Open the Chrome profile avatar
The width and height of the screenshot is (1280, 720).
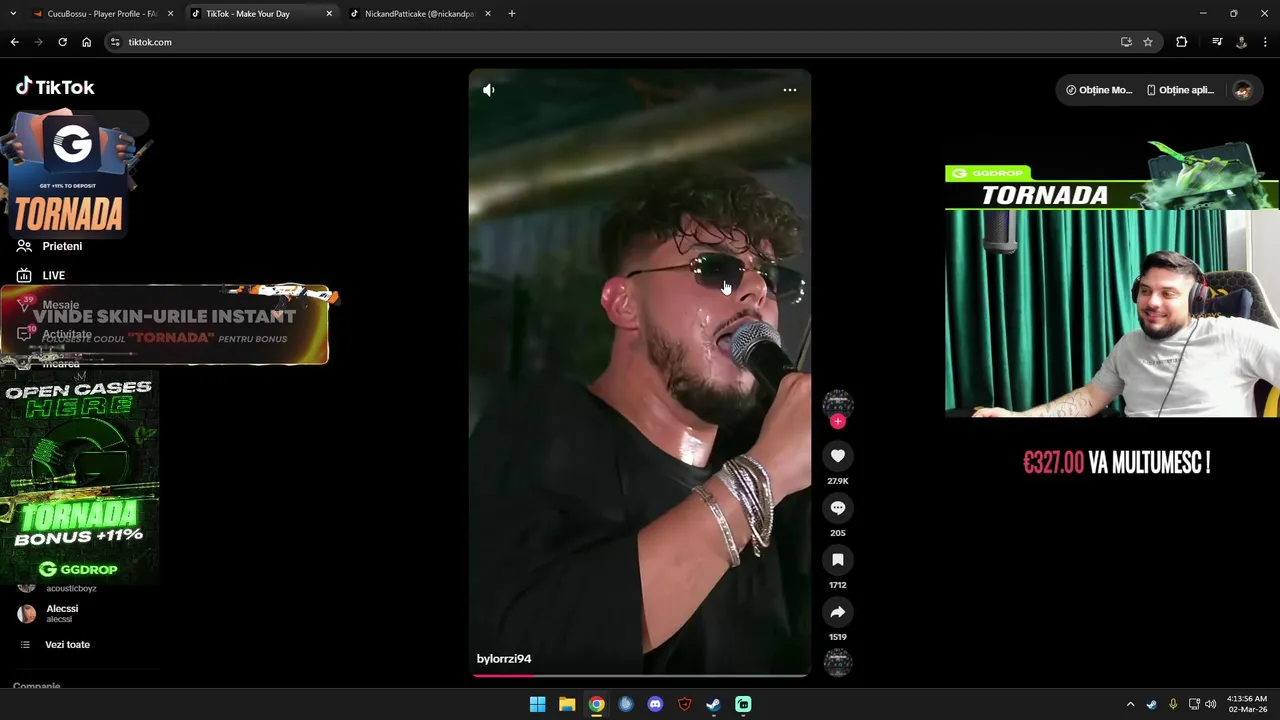point(1241,42)
